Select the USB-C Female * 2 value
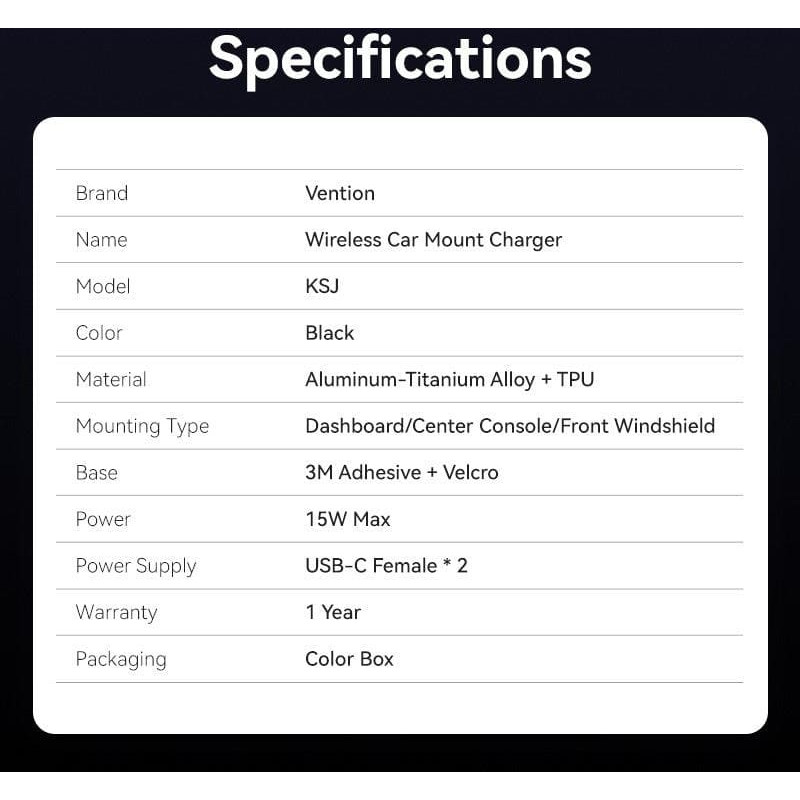Viewport: 800px width, 800px height. pos(386,566)
